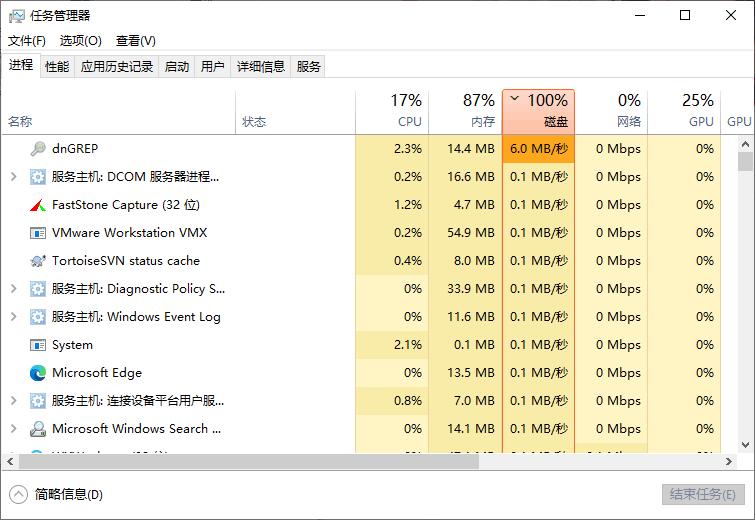This screenshot has width=755, height=520.
Task: Select the Microsoft Edge process name
Action: coord(97,373)
